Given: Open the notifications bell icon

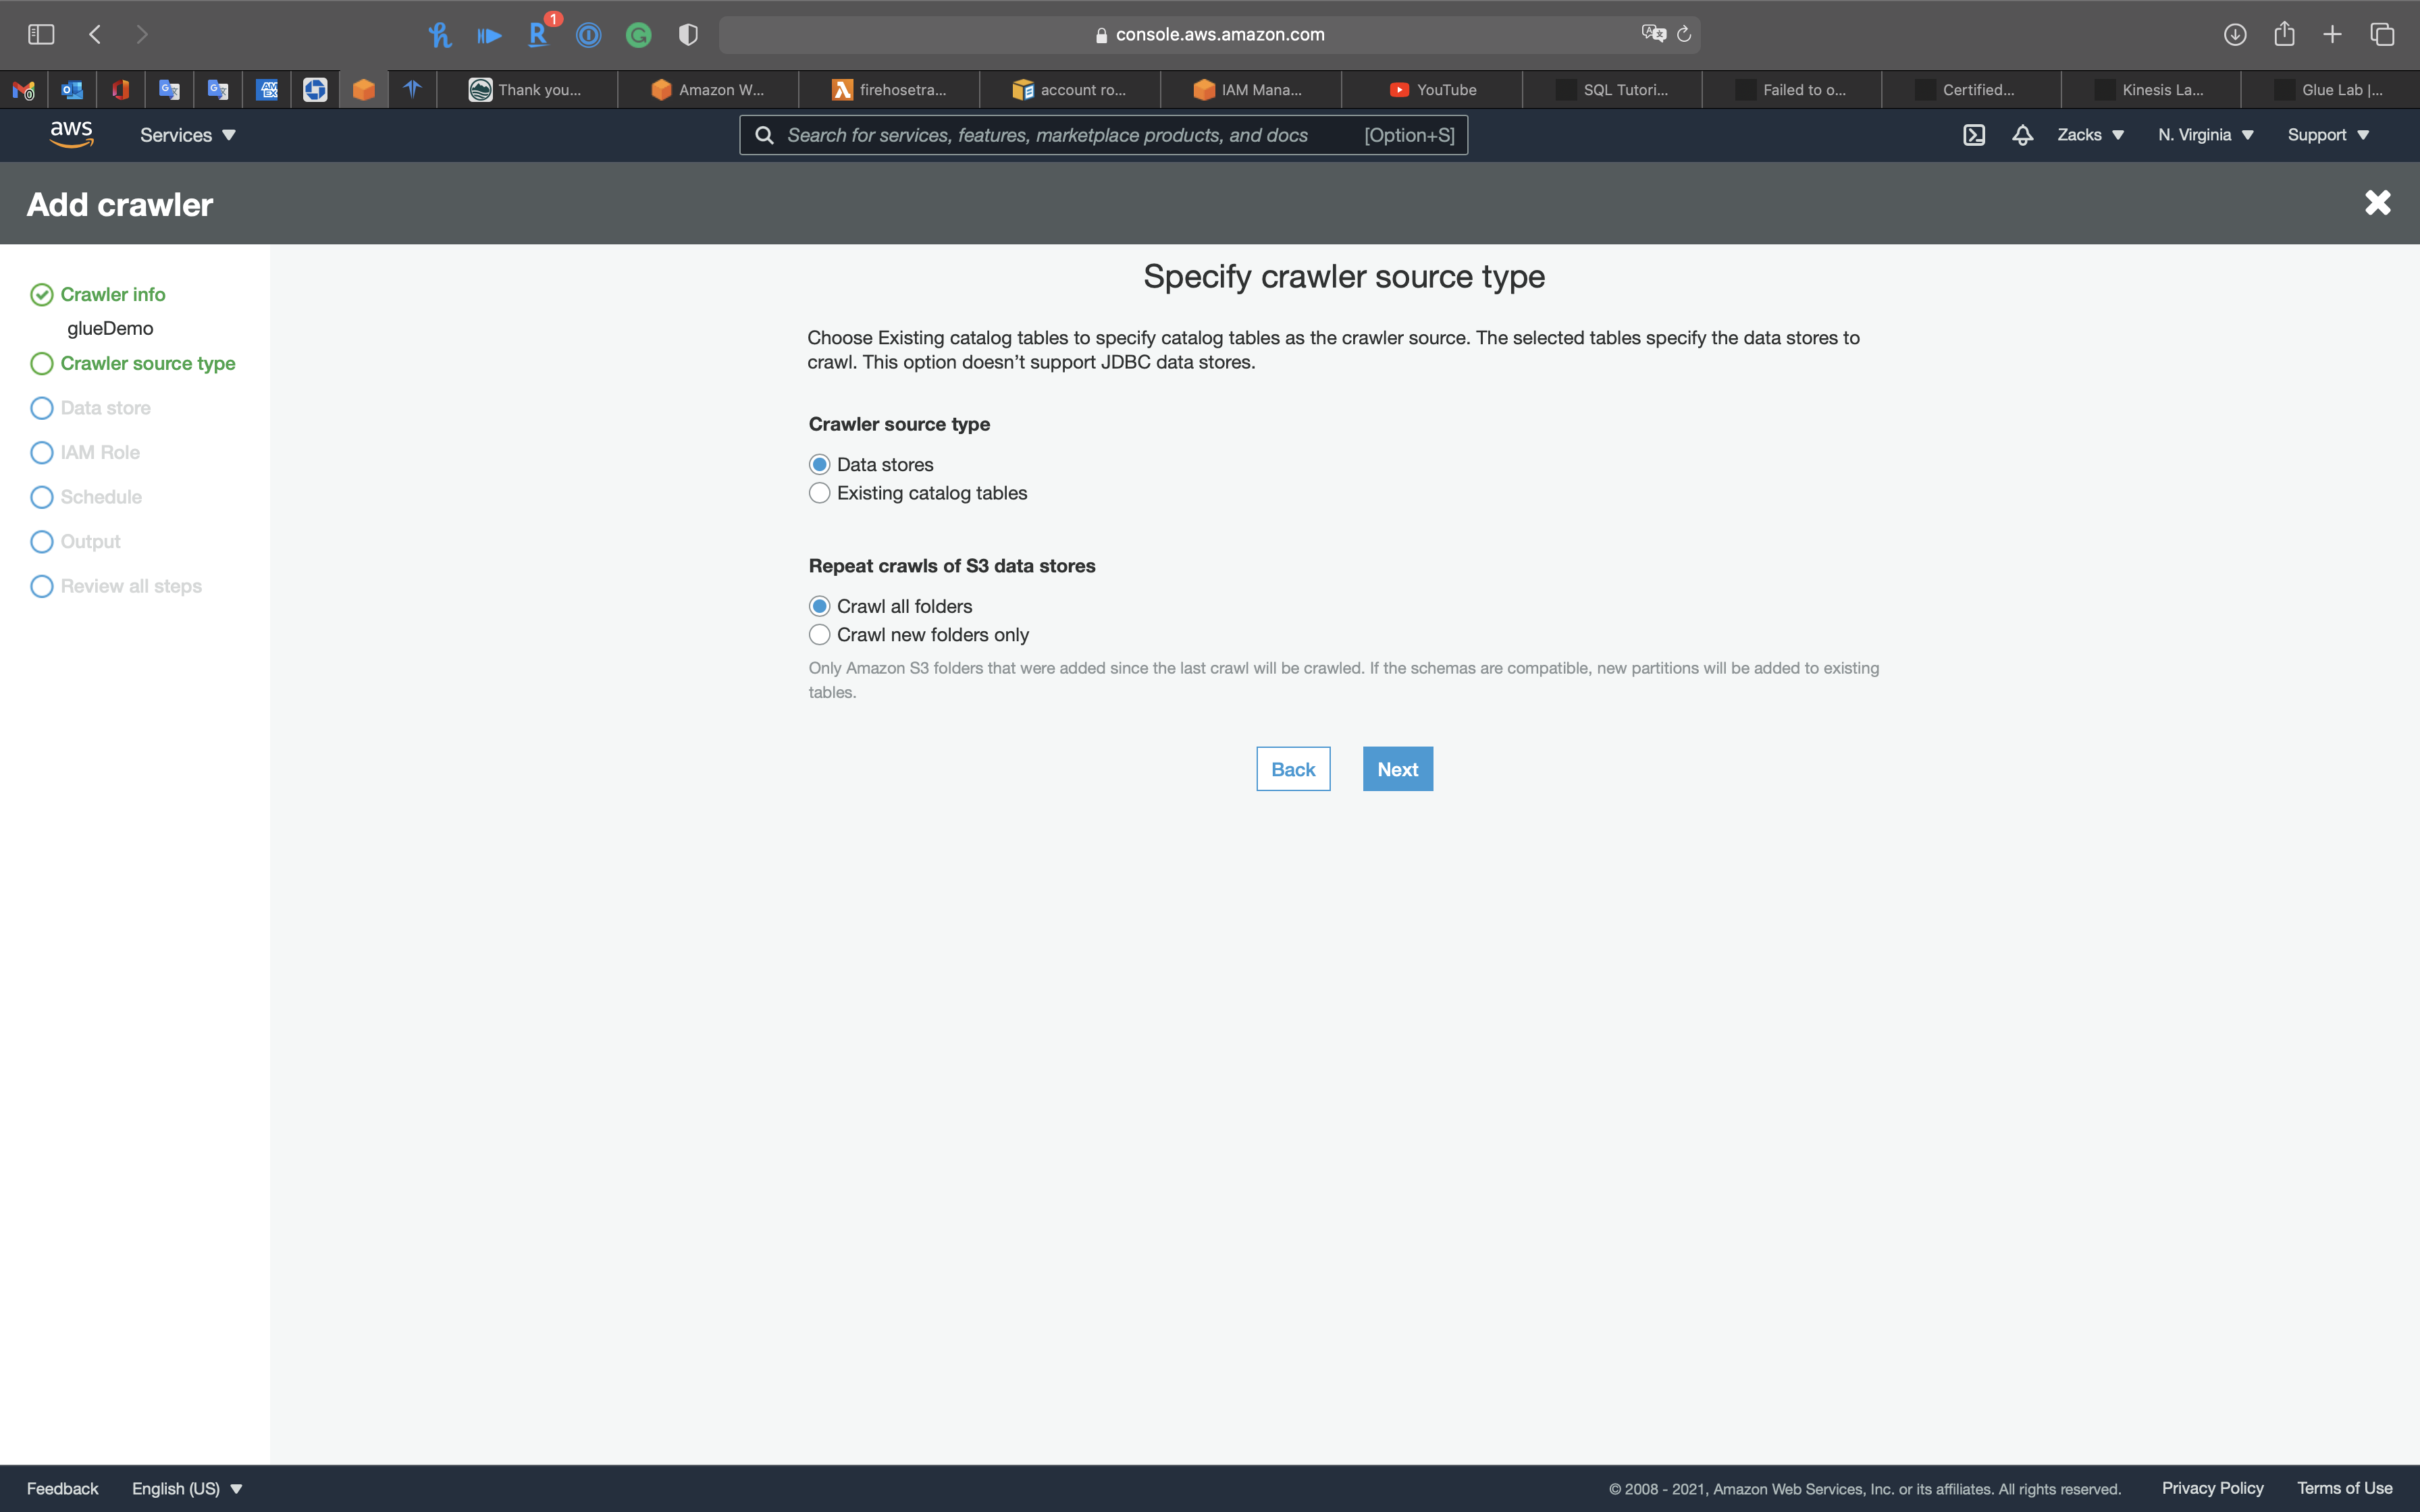Looking at the screenshot, I should point(2022,135).
